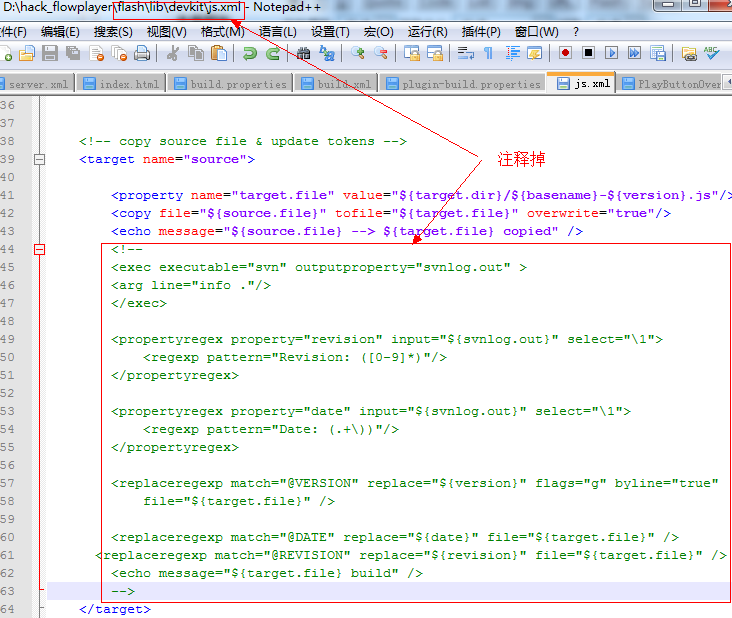Toggle Show All Characters pilcrow icon
The height and width of the screenshot is (618, 732).
pos(488,53)
